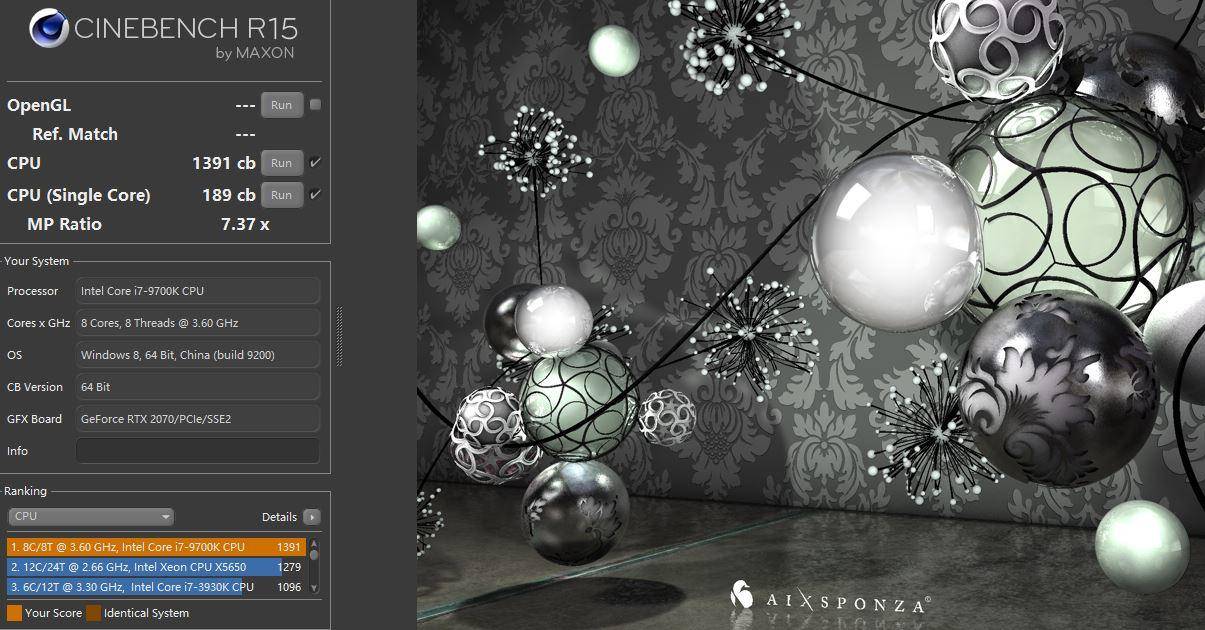Viewport: 1205px width, 630px height.
Task: Click the 1391 cb CPU score
Action: [x=224, y=163]
